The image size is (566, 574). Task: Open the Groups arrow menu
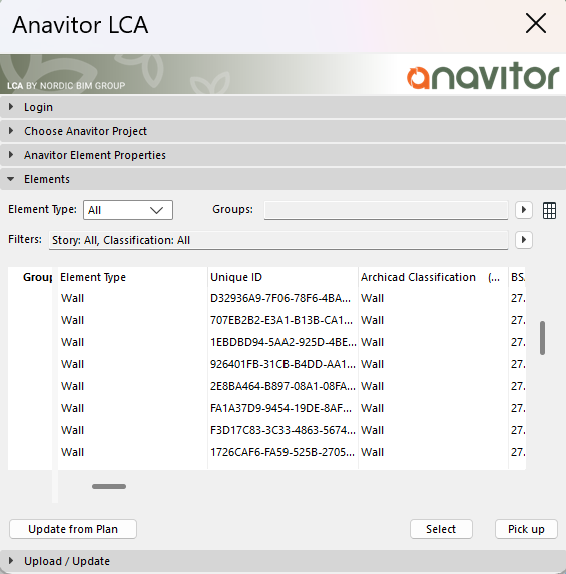(524, 210)
